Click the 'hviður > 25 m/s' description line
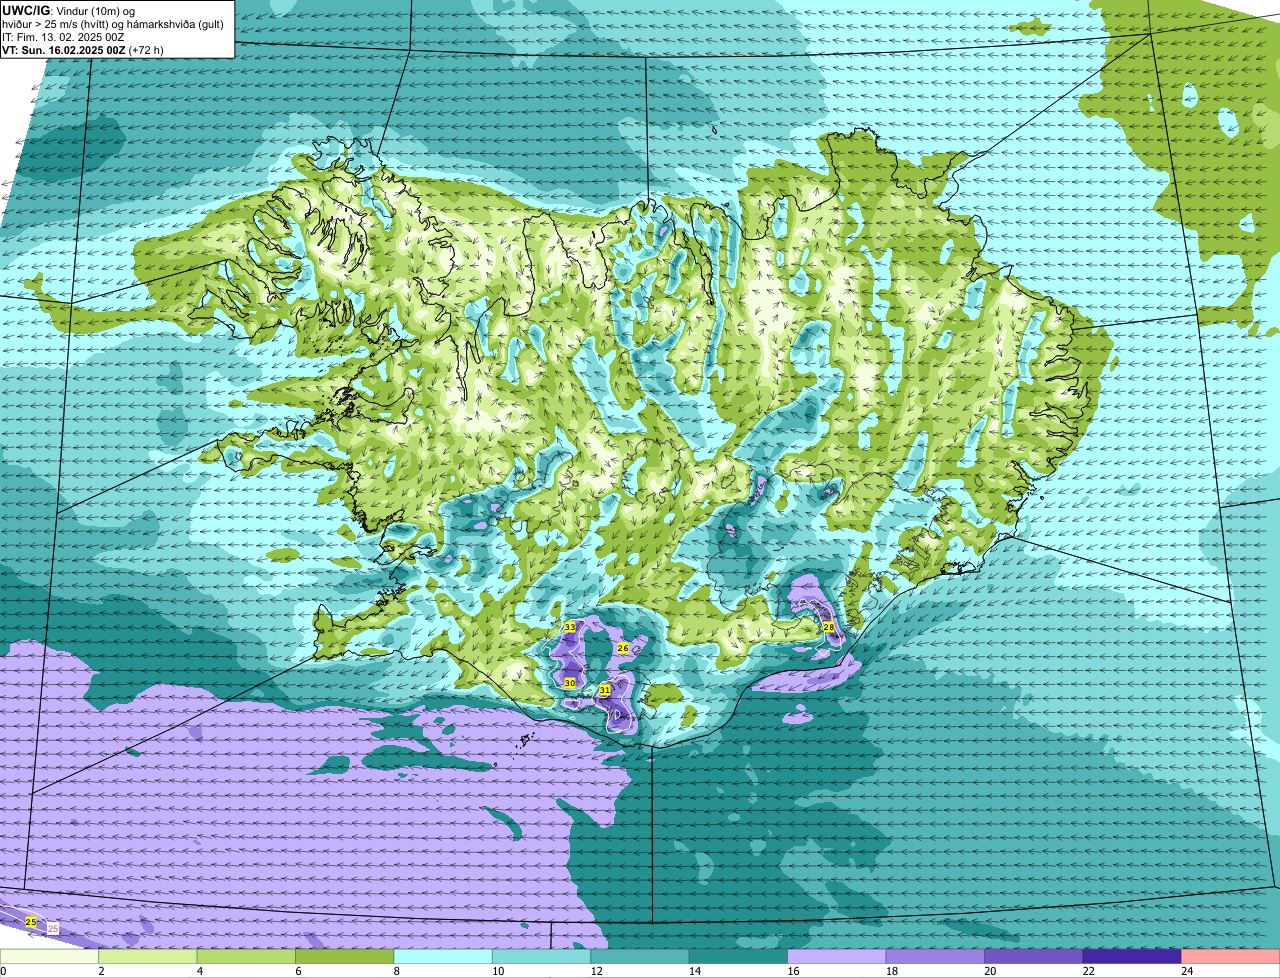 (113, 24)
